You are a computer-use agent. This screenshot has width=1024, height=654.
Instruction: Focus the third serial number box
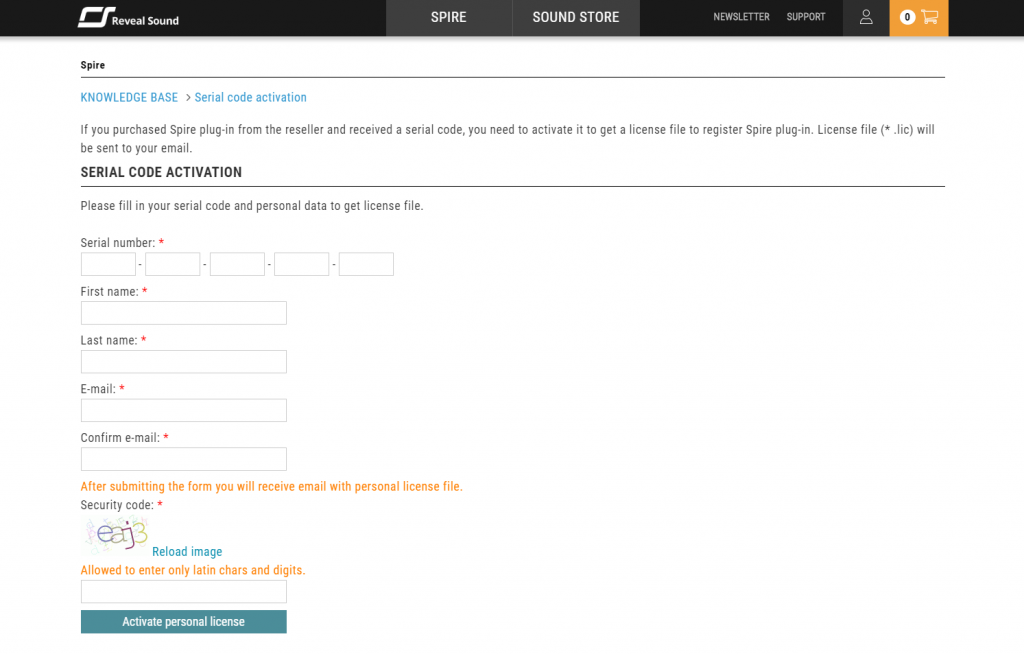click(x=237, y=264)
